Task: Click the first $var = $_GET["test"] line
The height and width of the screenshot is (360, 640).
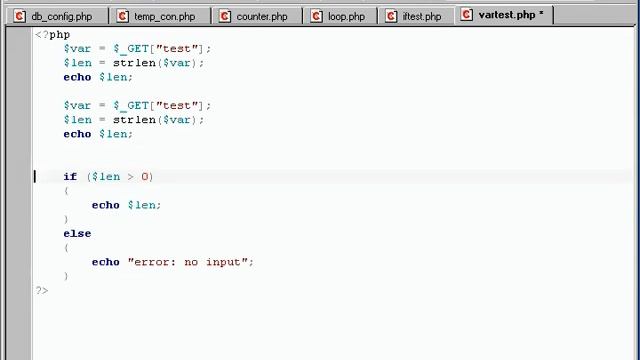Action: (137, 49)
